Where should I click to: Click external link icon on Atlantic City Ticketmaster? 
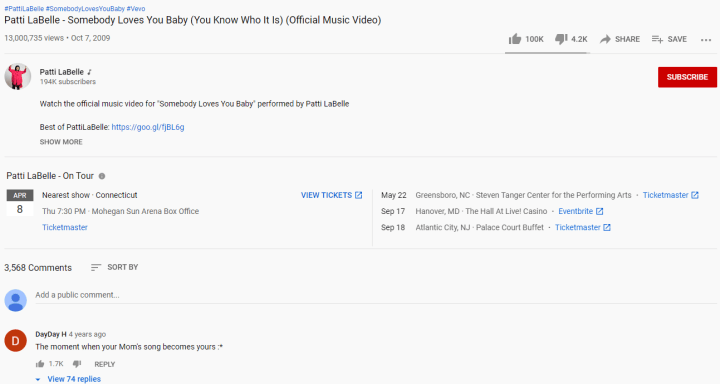tap(607, 227)
